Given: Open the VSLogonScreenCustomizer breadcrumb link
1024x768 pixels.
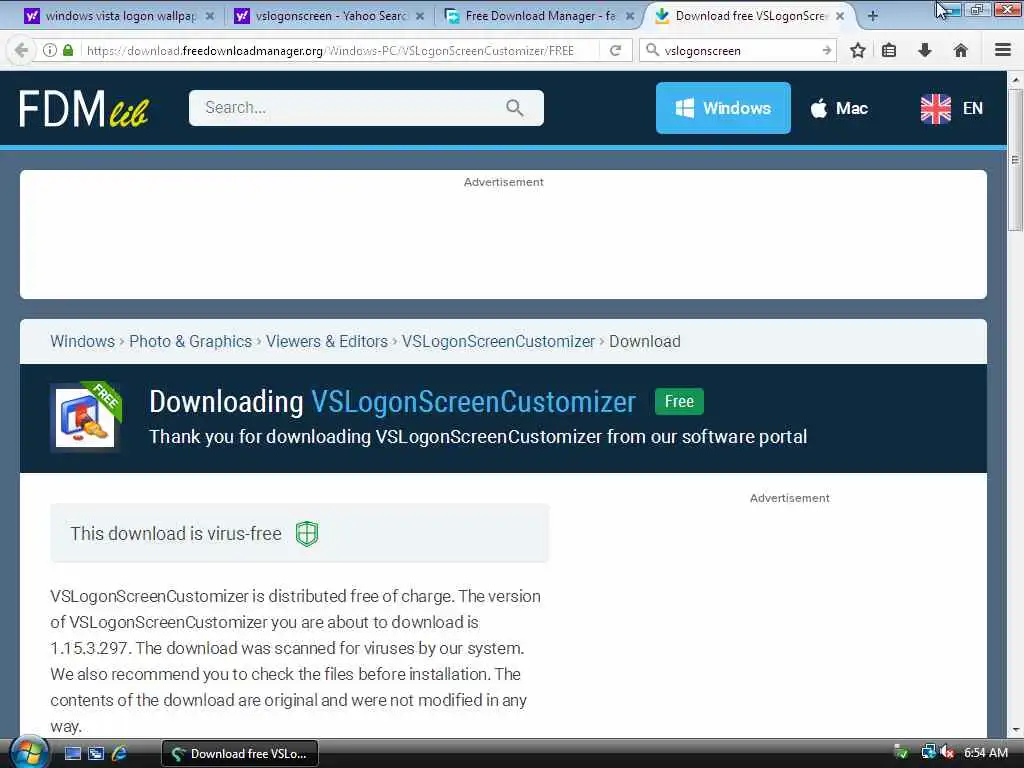Looking at the screenshot, I should [x=498, y=342].
